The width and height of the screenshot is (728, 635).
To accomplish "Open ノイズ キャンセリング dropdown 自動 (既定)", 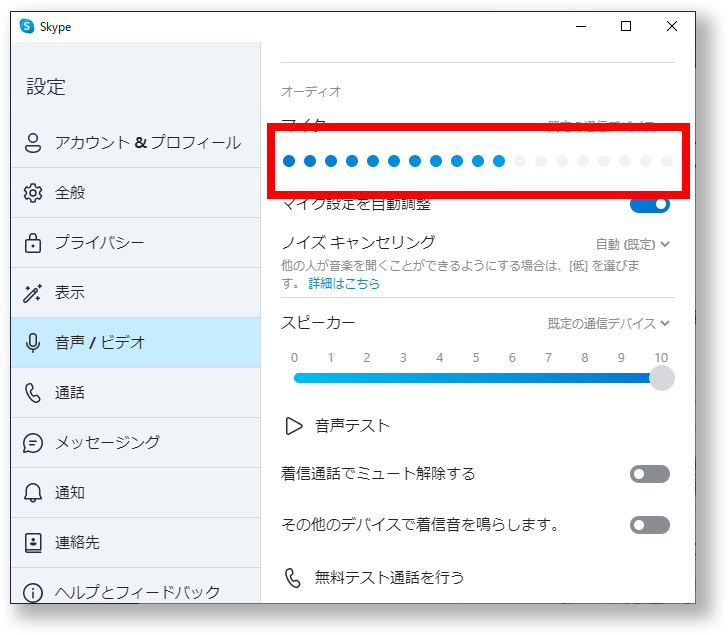I will (632, 244).
